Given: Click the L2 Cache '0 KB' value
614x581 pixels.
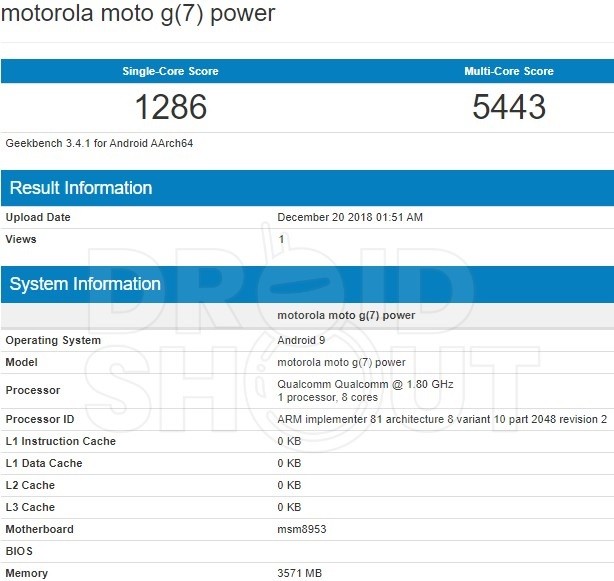Looking at the screenshot, I should tap(289, 485).
